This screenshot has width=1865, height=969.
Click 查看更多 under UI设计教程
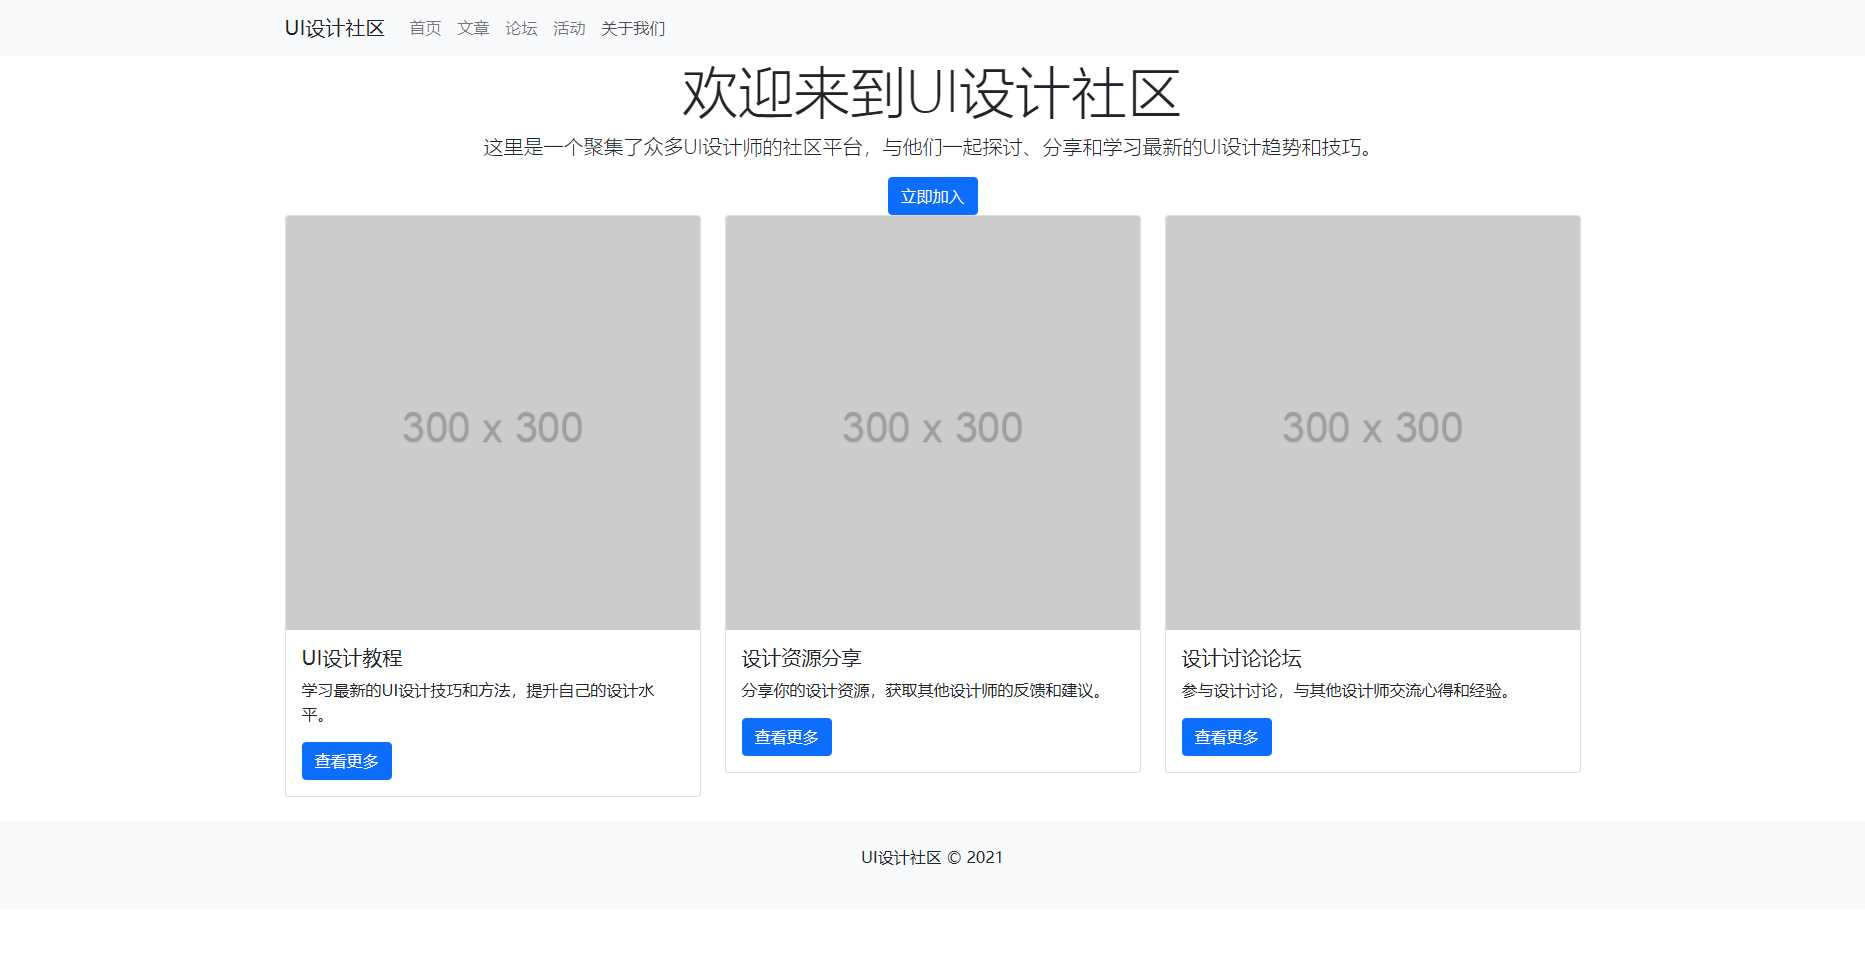tap(346, 760)
